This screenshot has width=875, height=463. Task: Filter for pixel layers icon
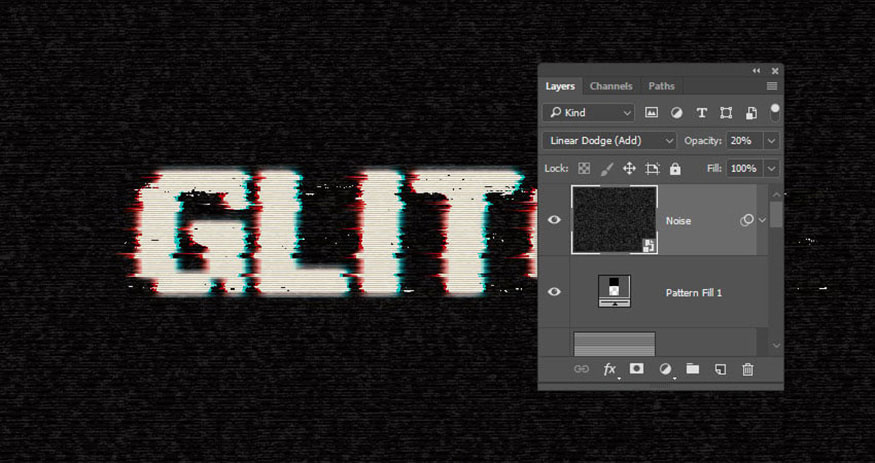click(x=651, y=113)
